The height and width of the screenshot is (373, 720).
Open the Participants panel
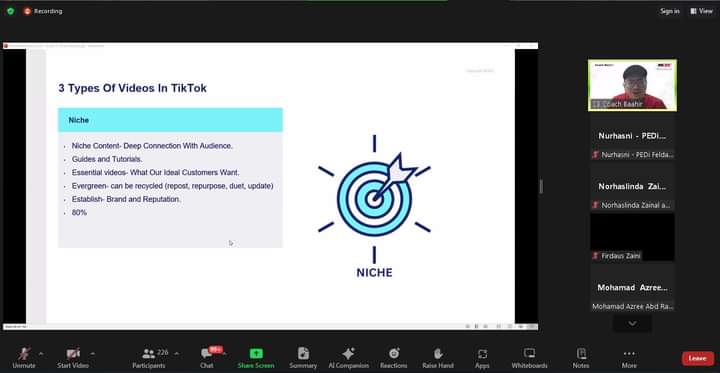point(149,358)
